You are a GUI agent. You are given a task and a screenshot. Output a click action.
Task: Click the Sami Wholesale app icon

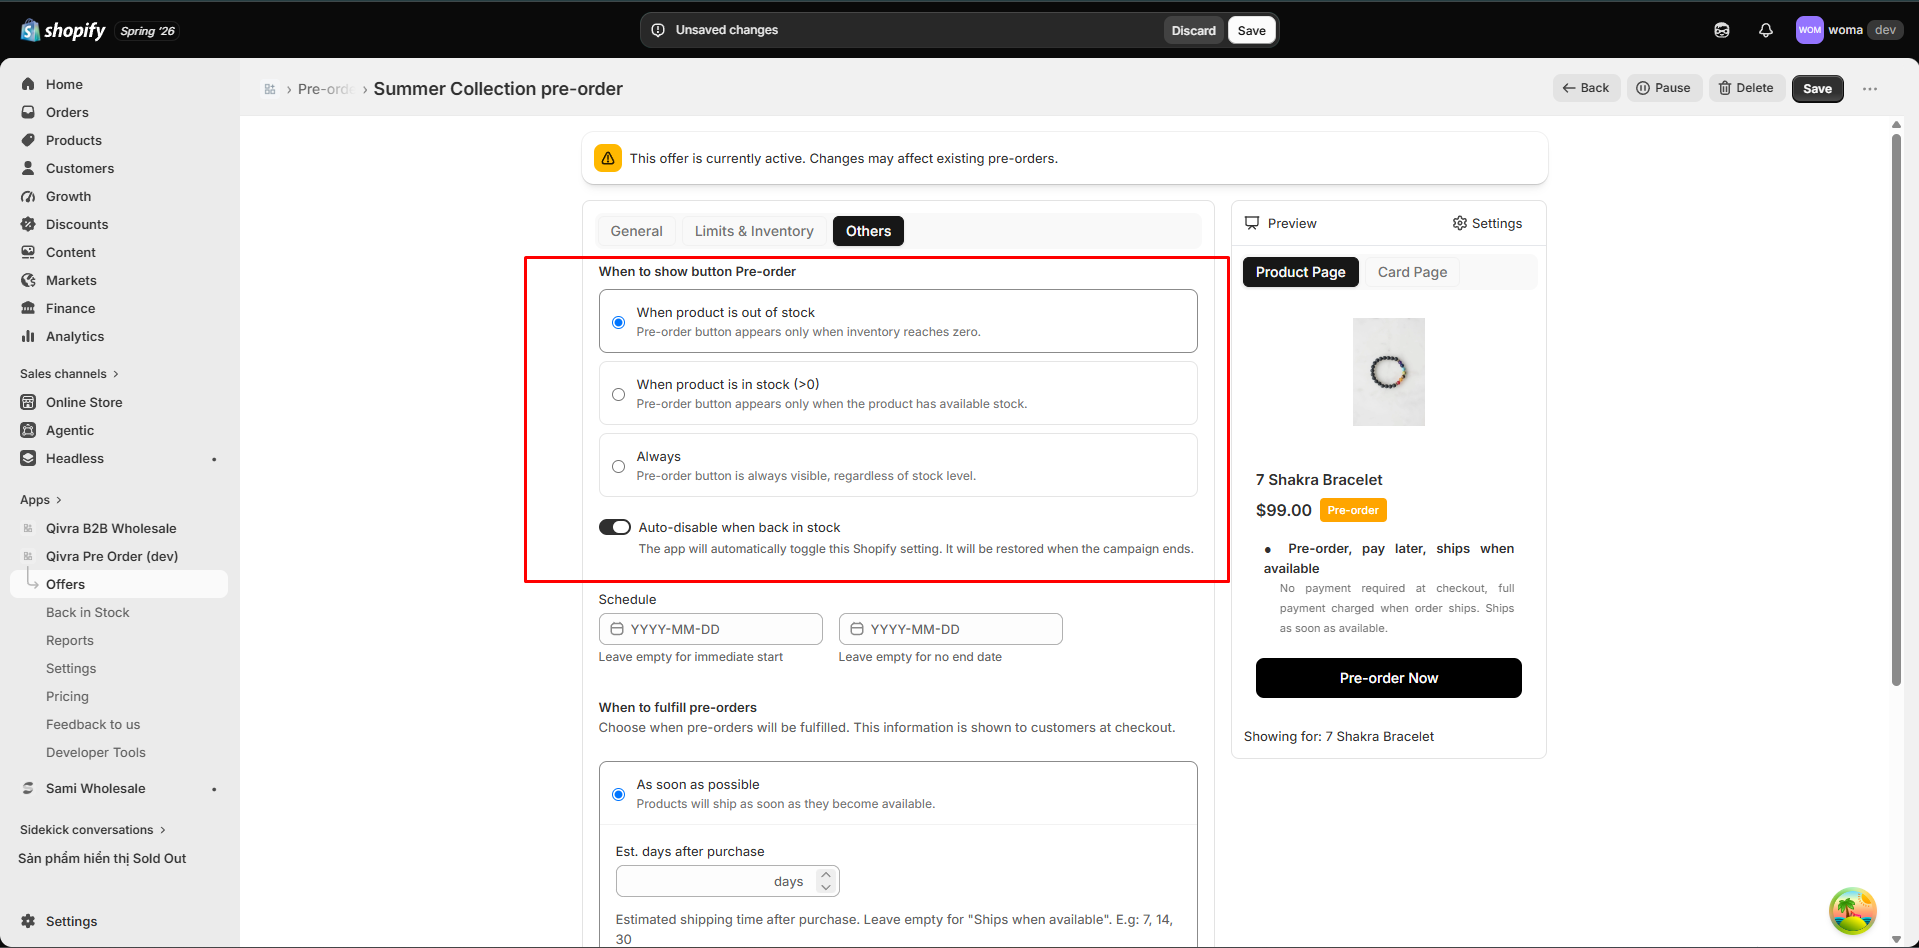[28, 788]
